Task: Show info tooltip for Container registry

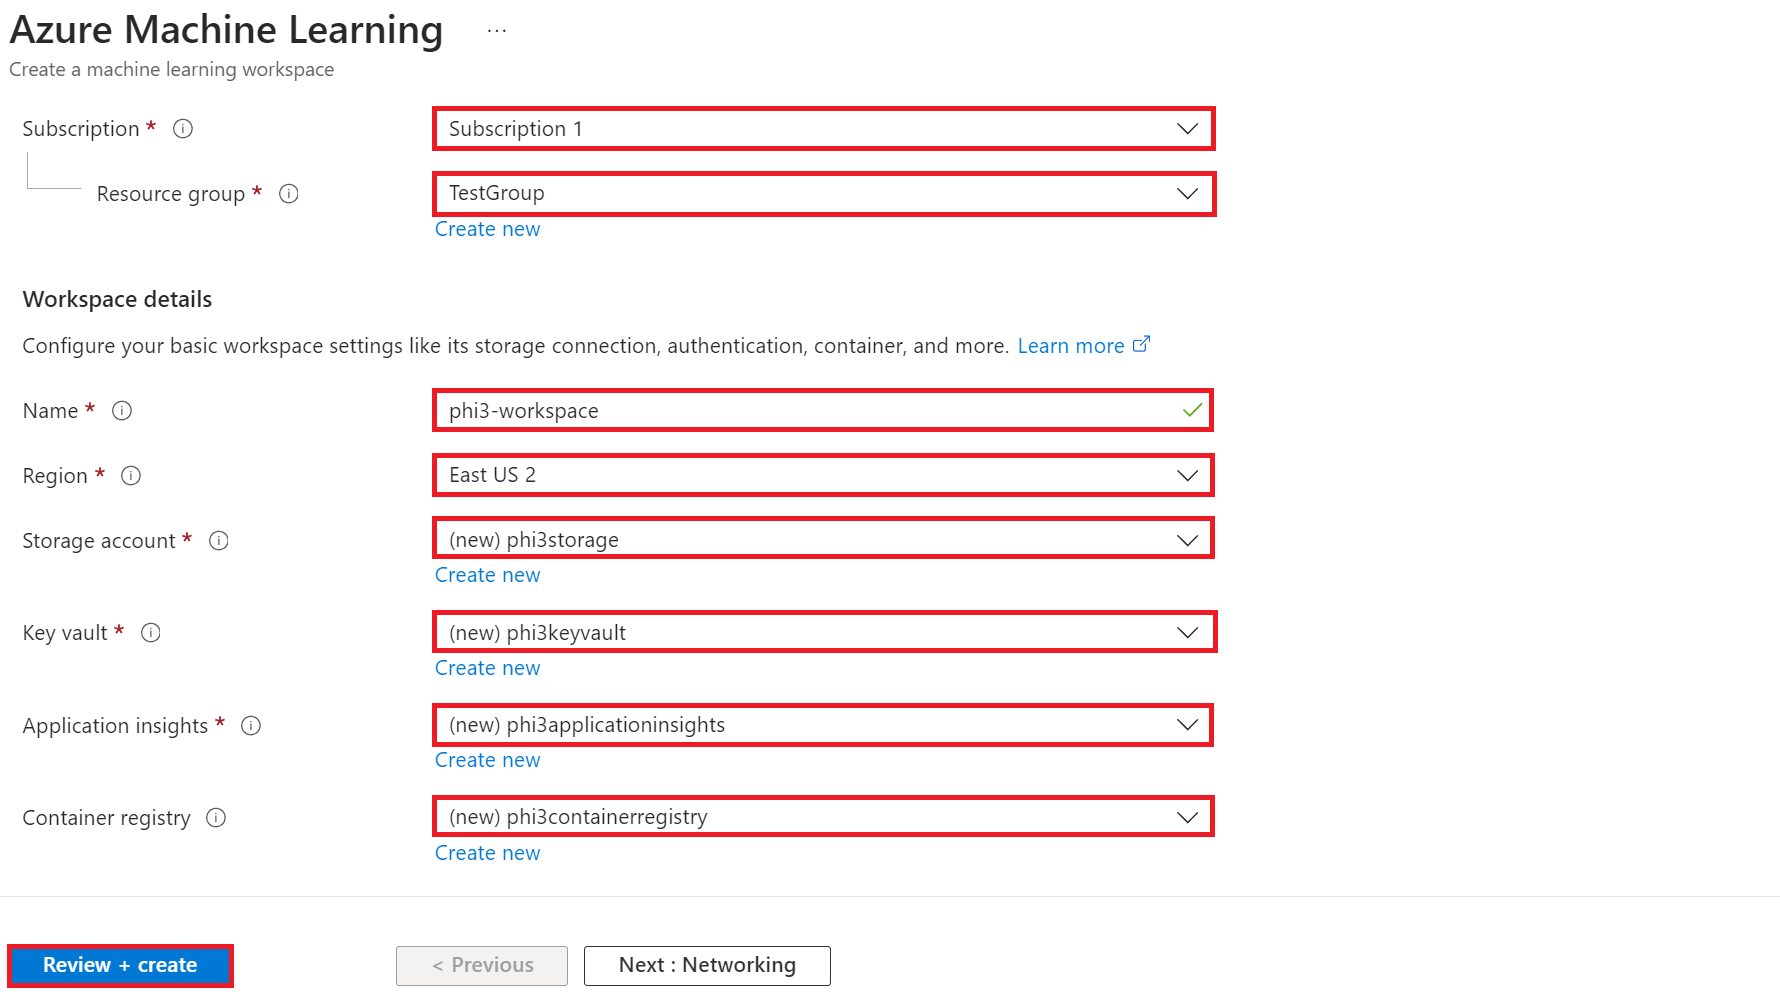Action: (x=216, y=818)
